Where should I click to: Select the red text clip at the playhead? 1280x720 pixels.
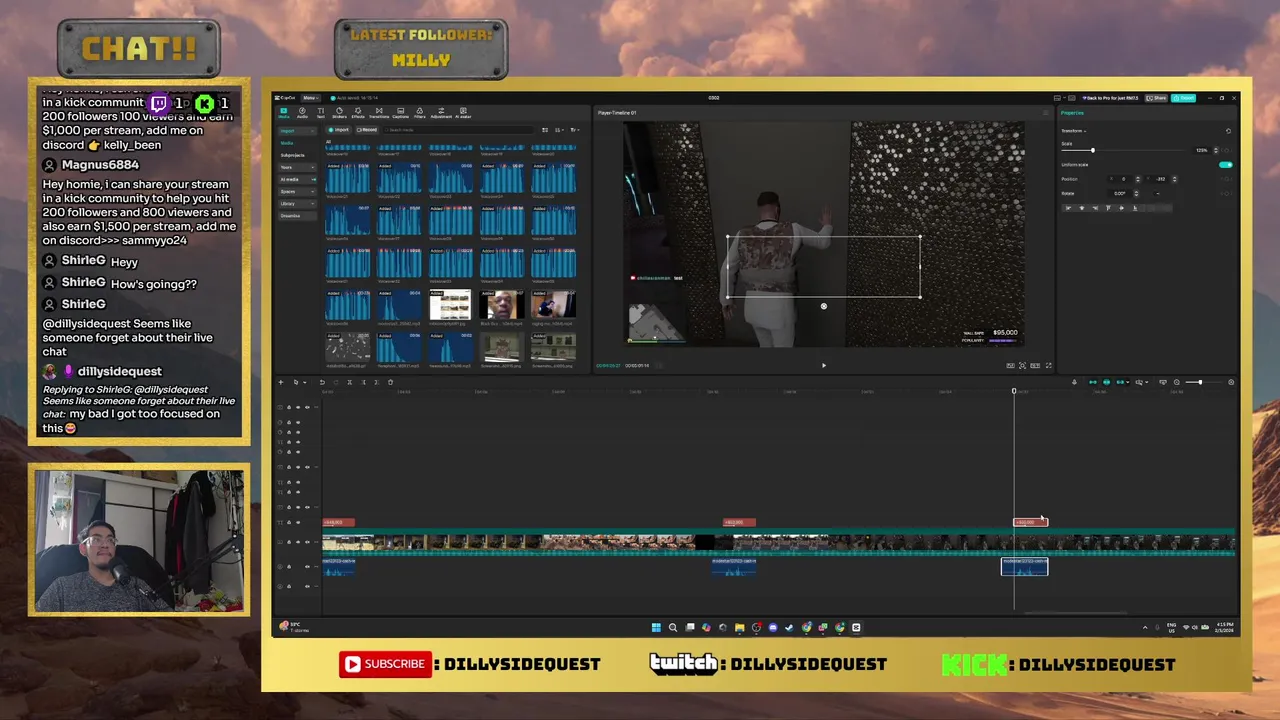1031,522
